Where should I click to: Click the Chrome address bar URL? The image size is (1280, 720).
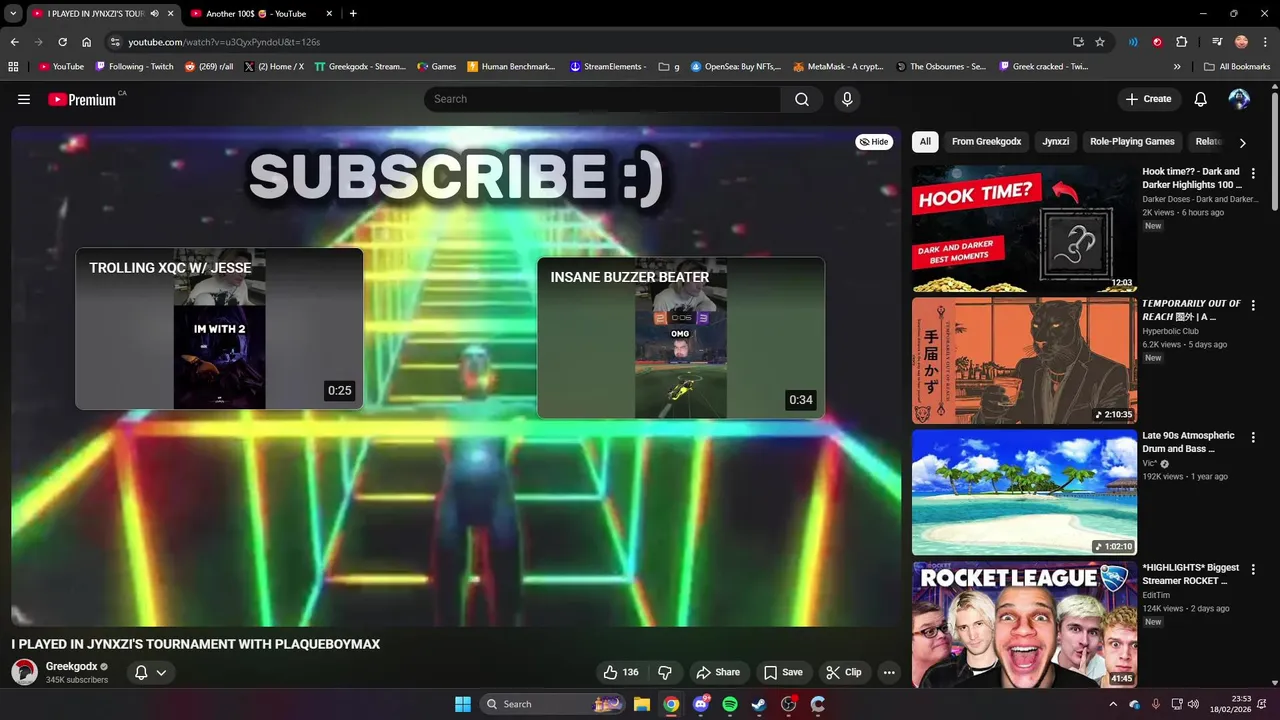click(x=224, y=42)
